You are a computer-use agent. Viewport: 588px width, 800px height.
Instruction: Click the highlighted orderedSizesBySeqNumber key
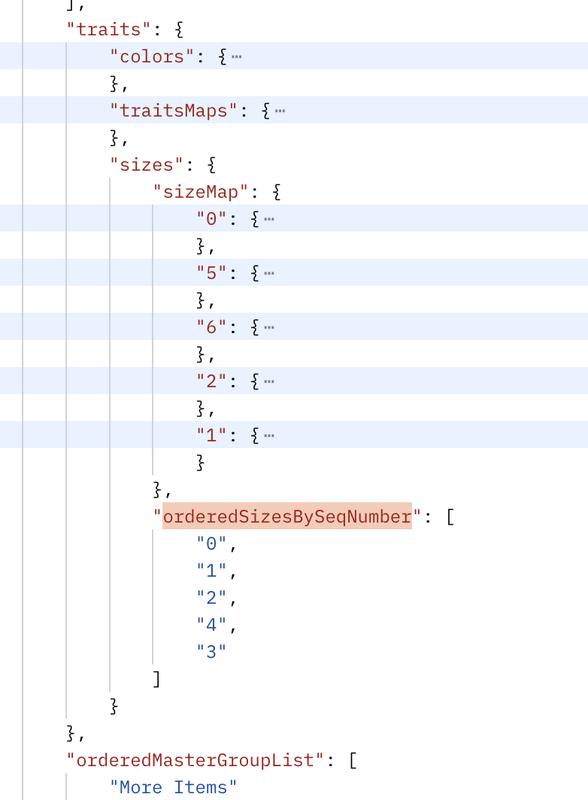[287, 516]
